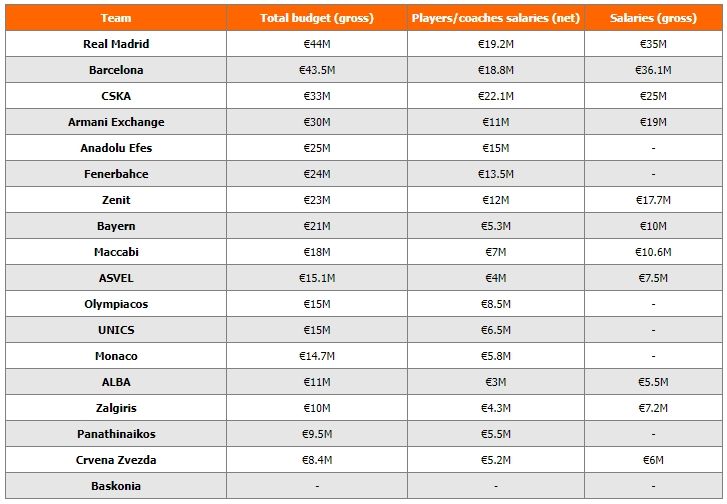This screenshot has height=504, width=727.
Task: Select Maccabi's €10.6M gross salaries cell
Action: point(653,252)
